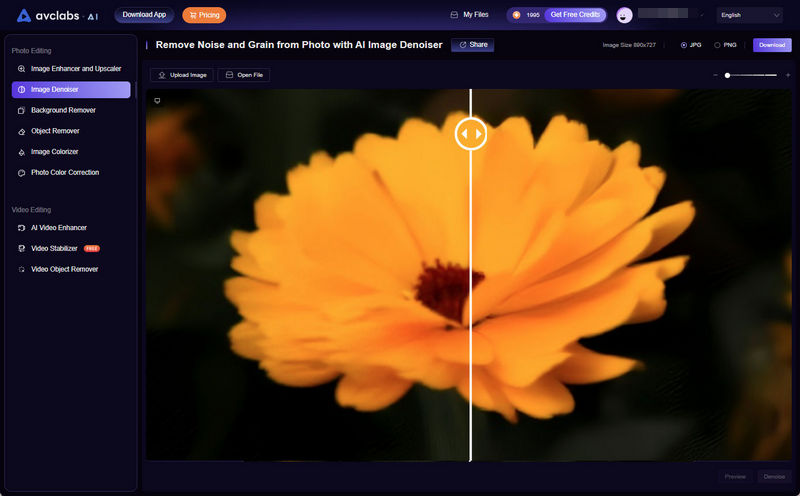The height and width of the screenshot is (496, 800).
Task: Select the JPG output format
Action: click(684, 45)
